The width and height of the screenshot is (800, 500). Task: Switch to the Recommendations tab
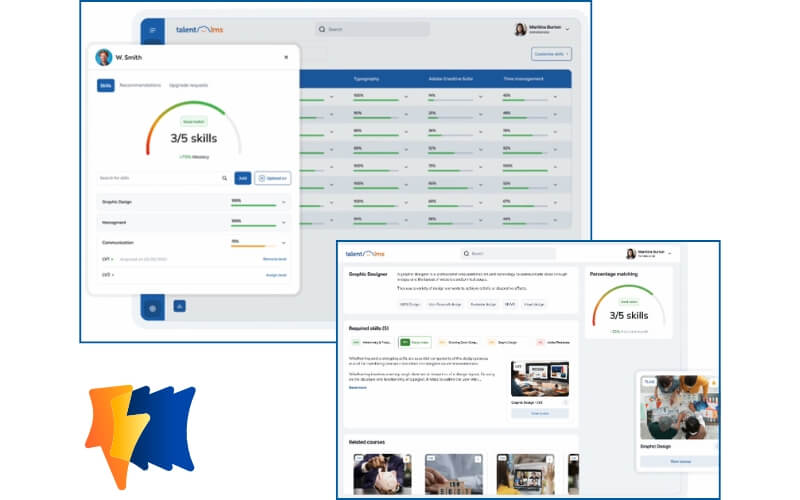140,86
